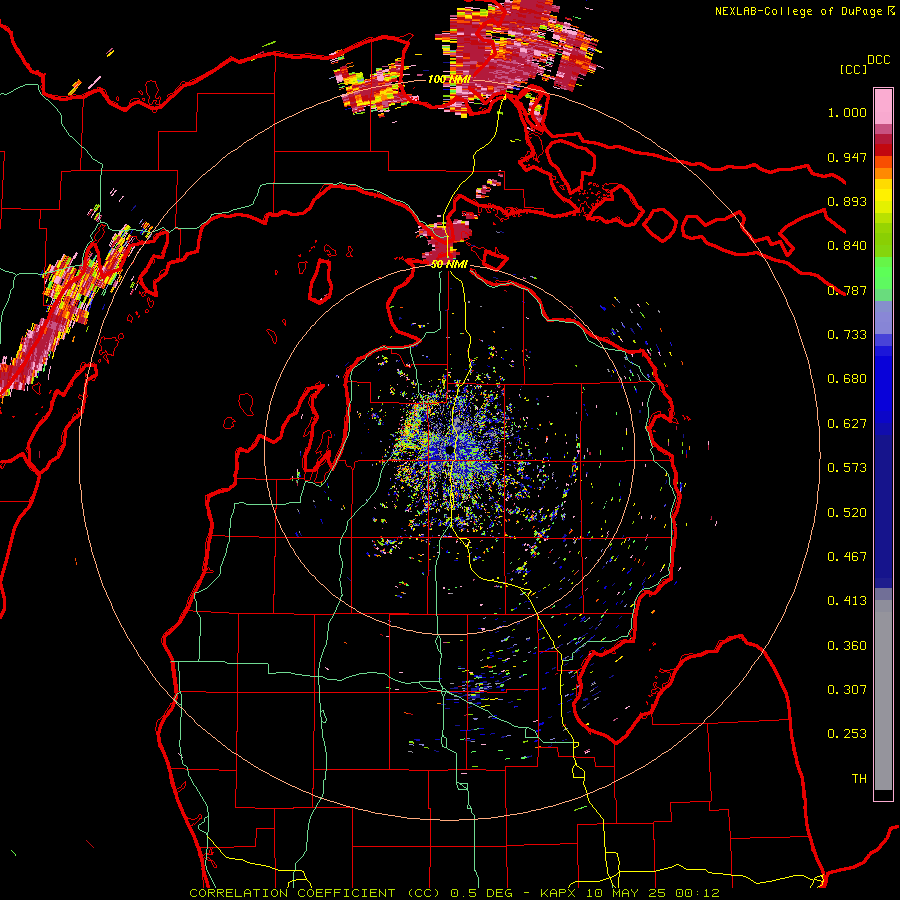The width and height of the screenshot is (900, 900).
Task: Select the 0.413 legend value
Action: tap(847, 601)
